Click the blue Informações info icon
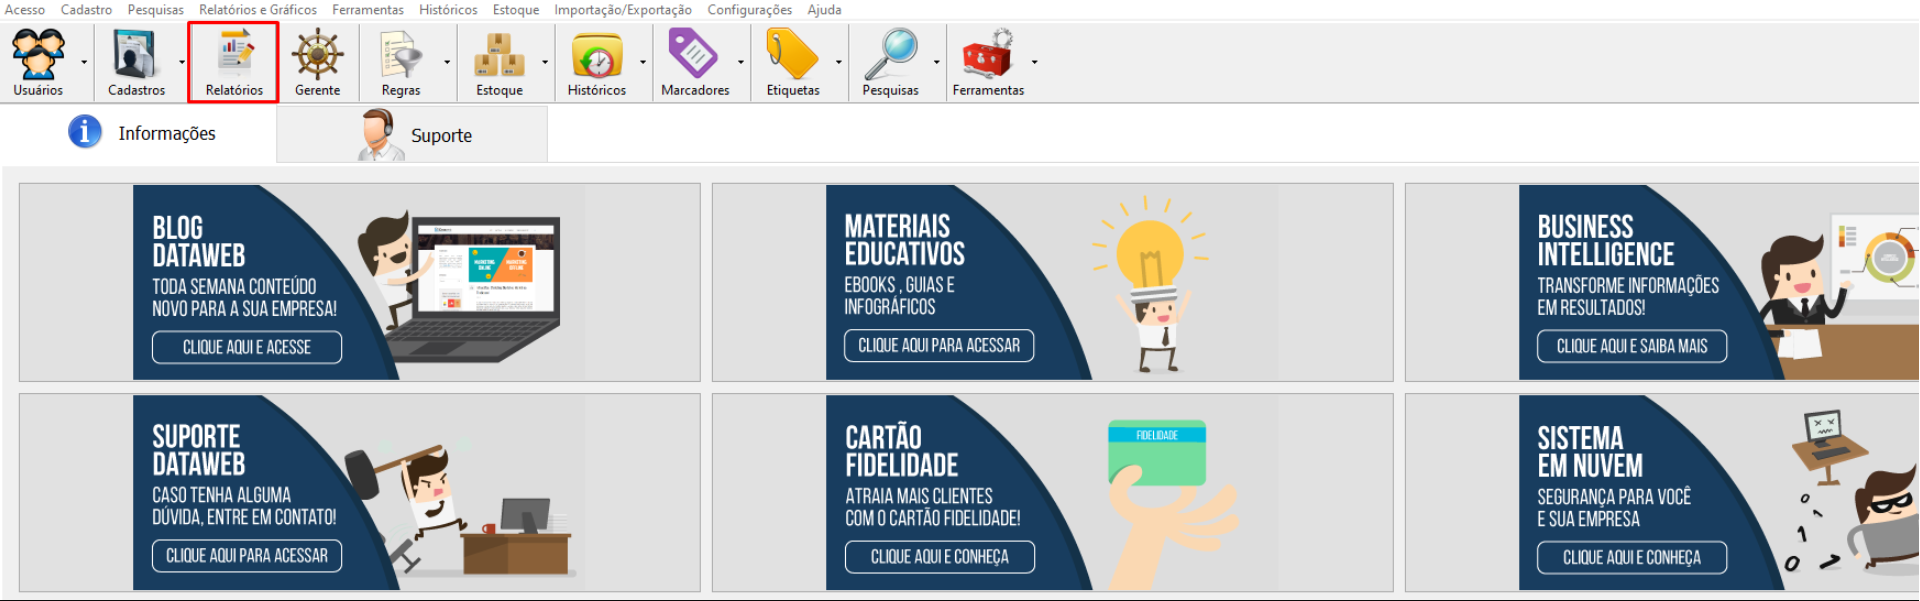 [85, 131]
